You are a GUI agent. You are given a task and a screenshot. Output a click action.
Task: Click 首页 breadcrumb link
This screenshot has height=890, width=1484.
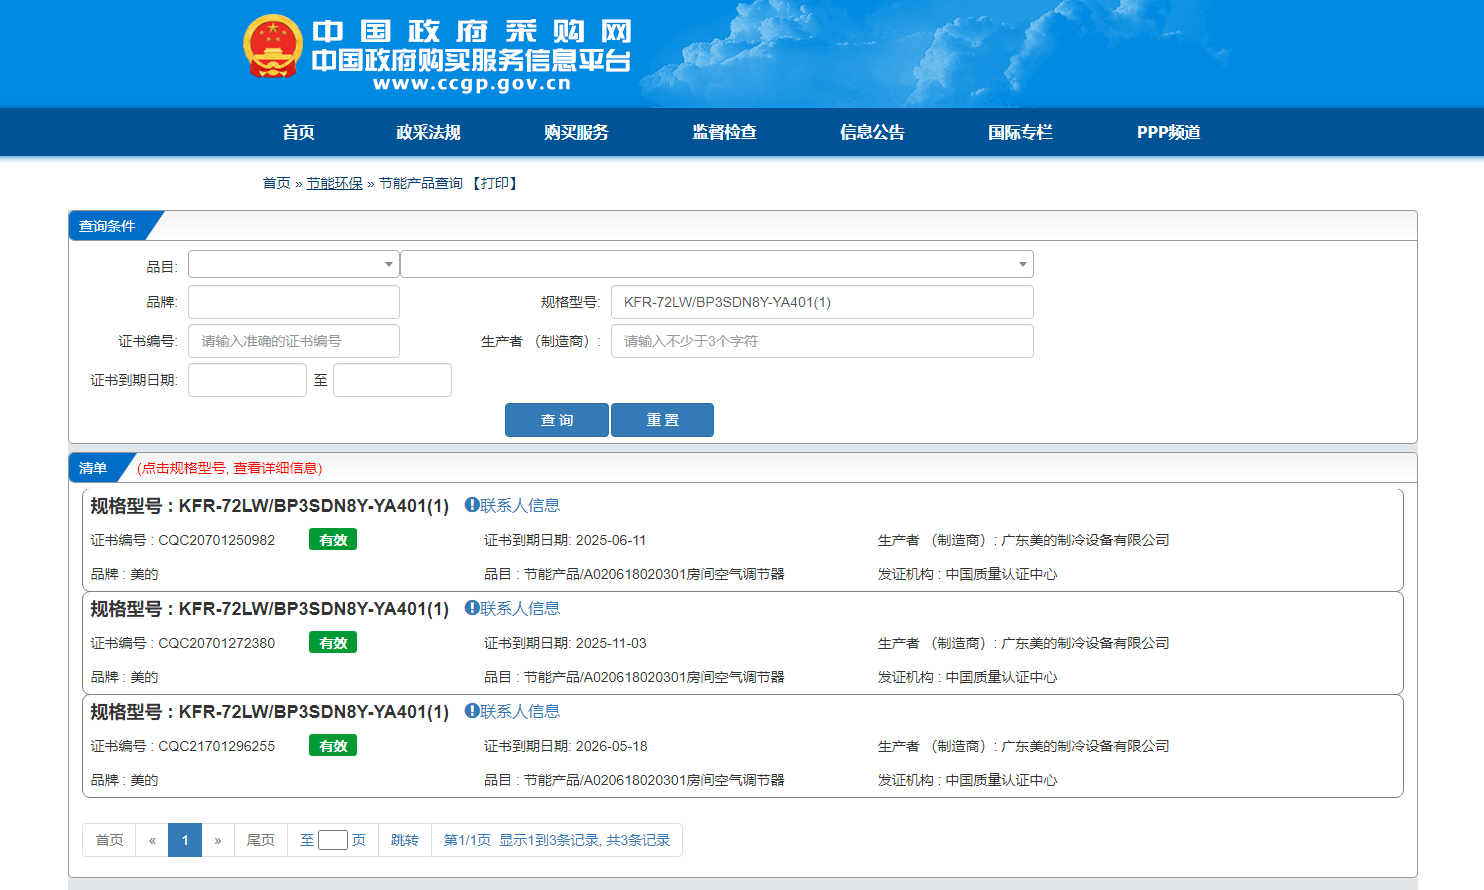click(276, 183)
